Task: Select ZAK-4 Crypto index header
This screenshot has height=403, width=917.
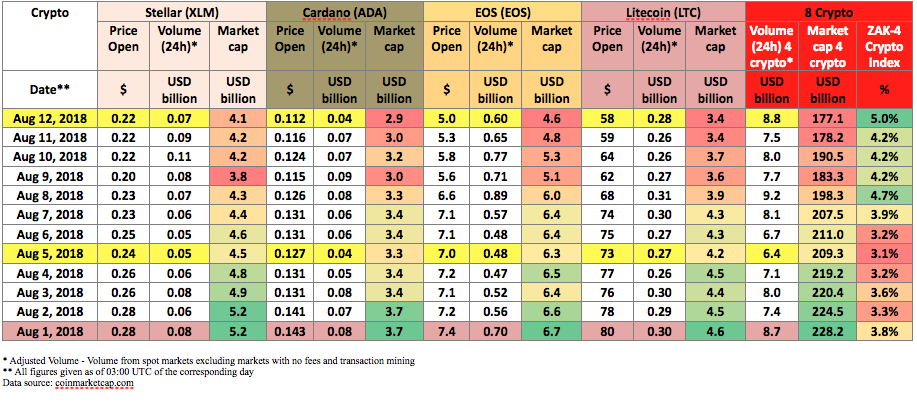Action: (x=886, y=46)
